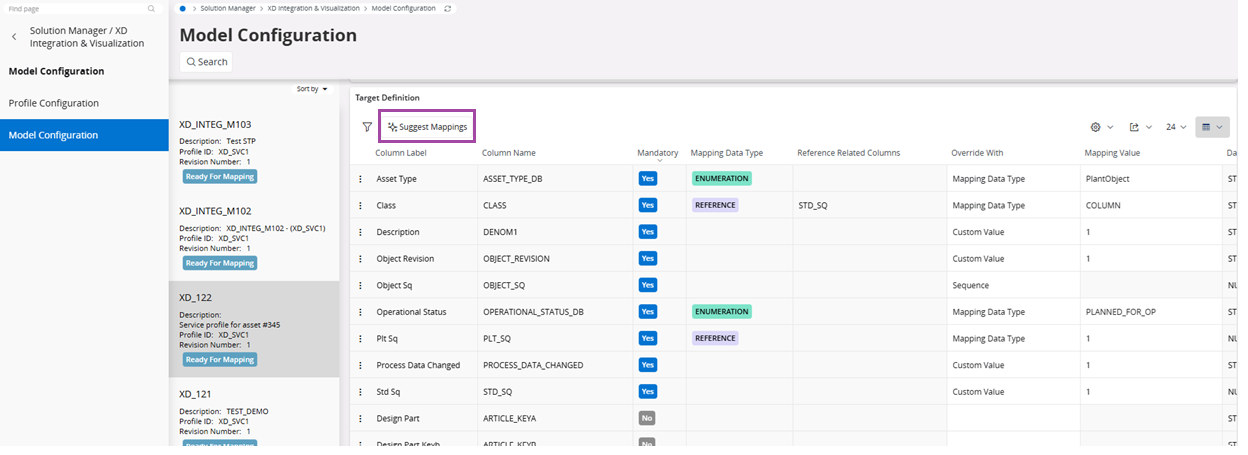
Task: Click the Suggest Mappings button
Action: pos(427,127)
